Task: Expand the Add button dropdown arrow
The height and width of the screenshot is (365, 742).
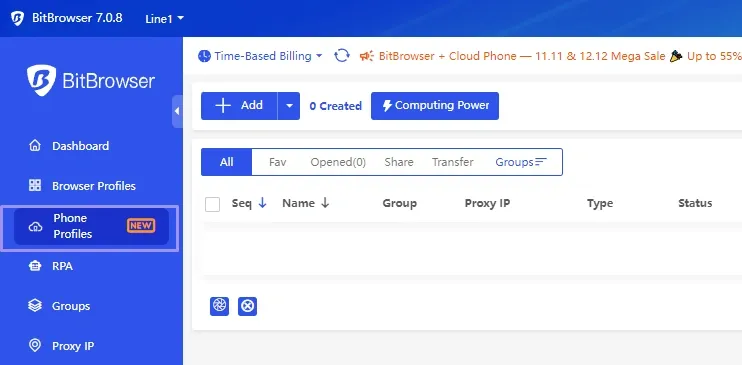Action: (x=289, y=106)
